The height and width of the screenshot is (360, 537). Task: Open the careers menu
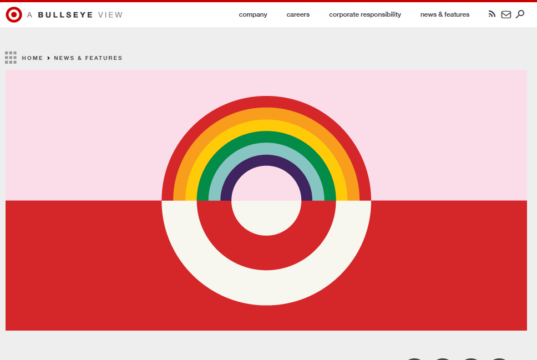pyautogui.click(x=298, y=15)
